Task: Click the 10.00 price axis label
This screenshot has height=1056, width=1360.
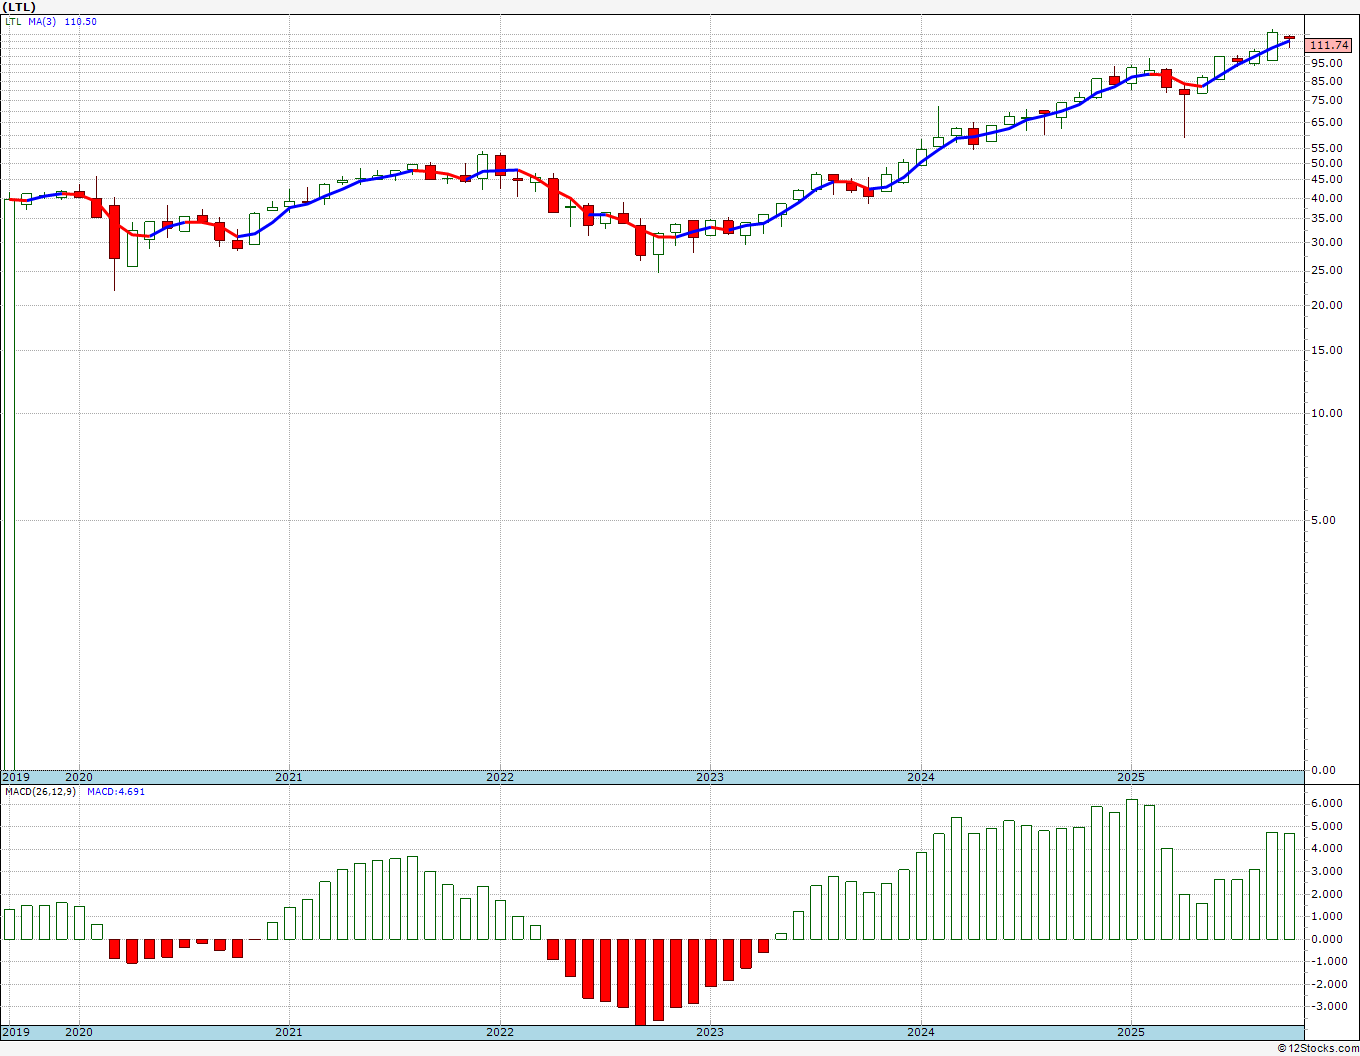Action: click(x=1325, y=413)
